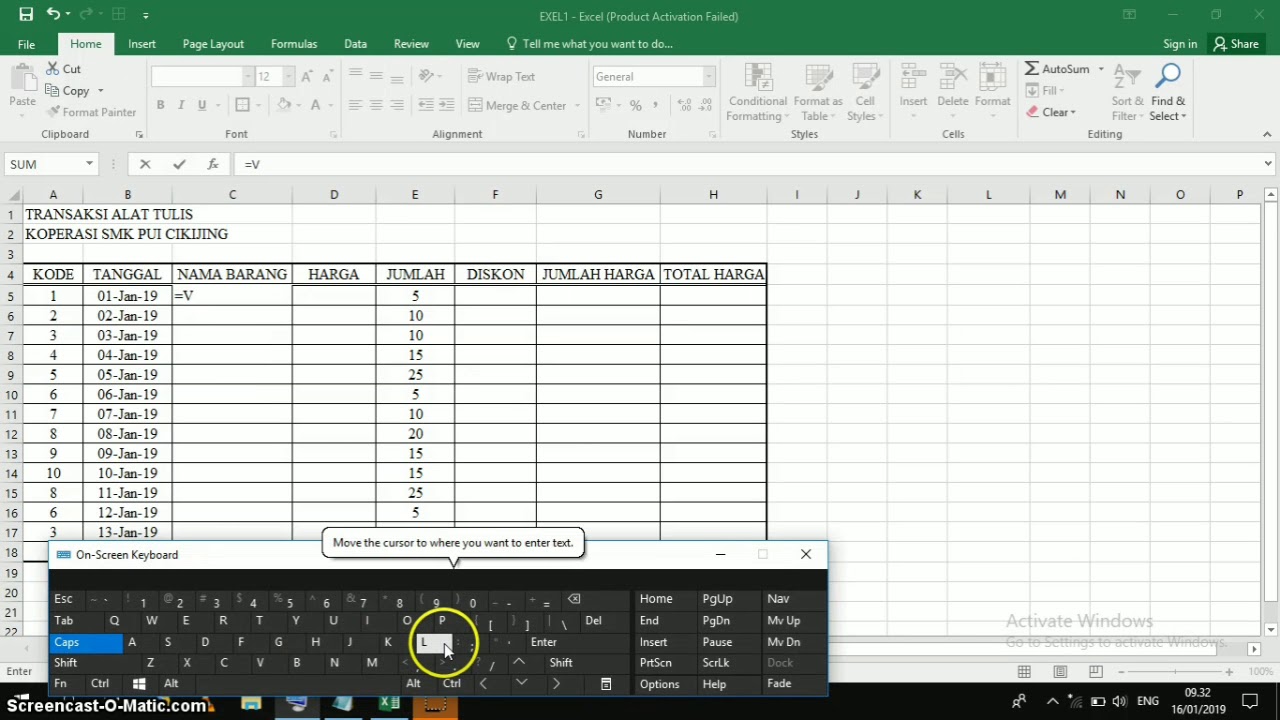Apply the Font Color letter A
This screenshot has width=1280, height=720.
tap(315, 105)
